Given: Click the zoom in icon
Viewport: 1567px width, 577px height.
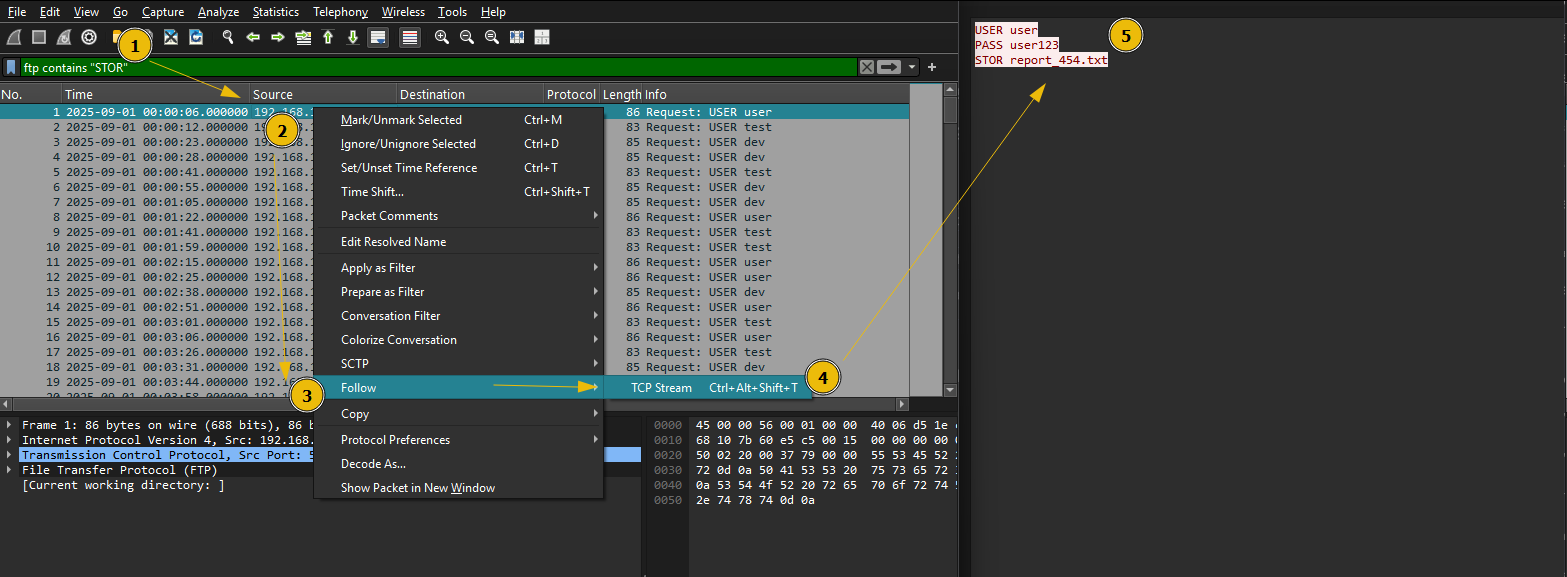Looking at the screenshot, I should pyautogui.click(x=442, y=37).
